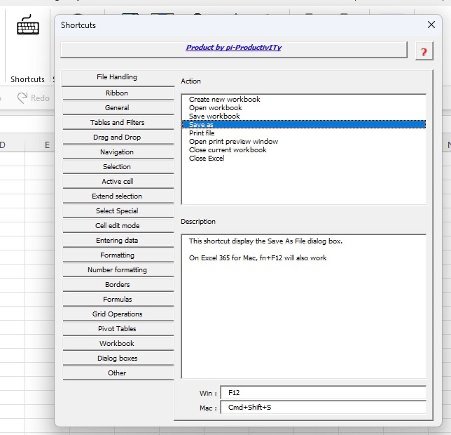Select Extend selection category
The image size is (451, 435).
point(118,196)
